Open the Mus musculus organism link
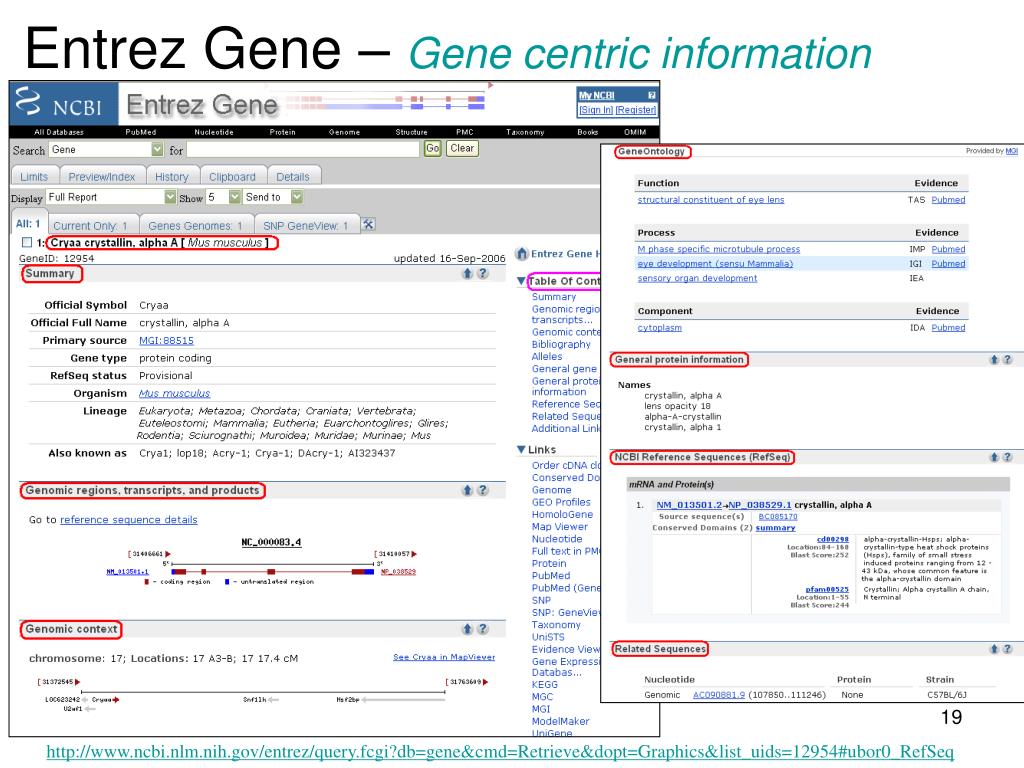This screenshot has height=768, width=1024. click(174, 394)
